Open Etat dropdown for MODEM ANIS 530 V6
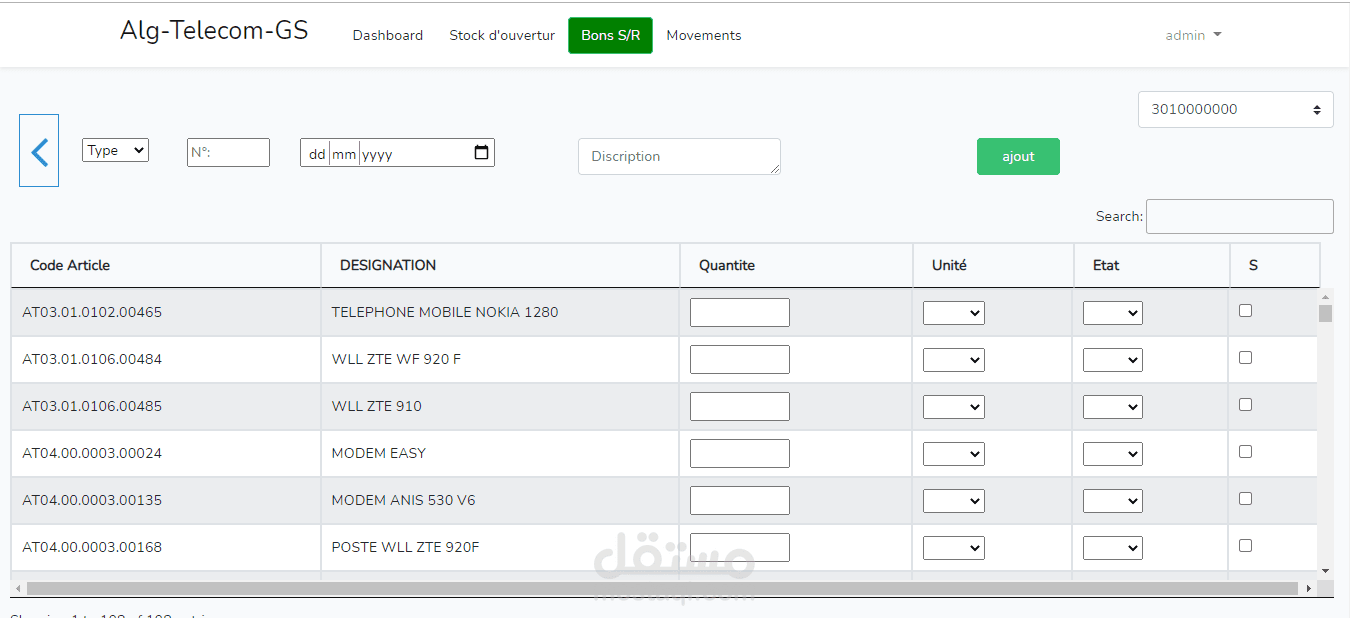 (x=1113, y=501)
